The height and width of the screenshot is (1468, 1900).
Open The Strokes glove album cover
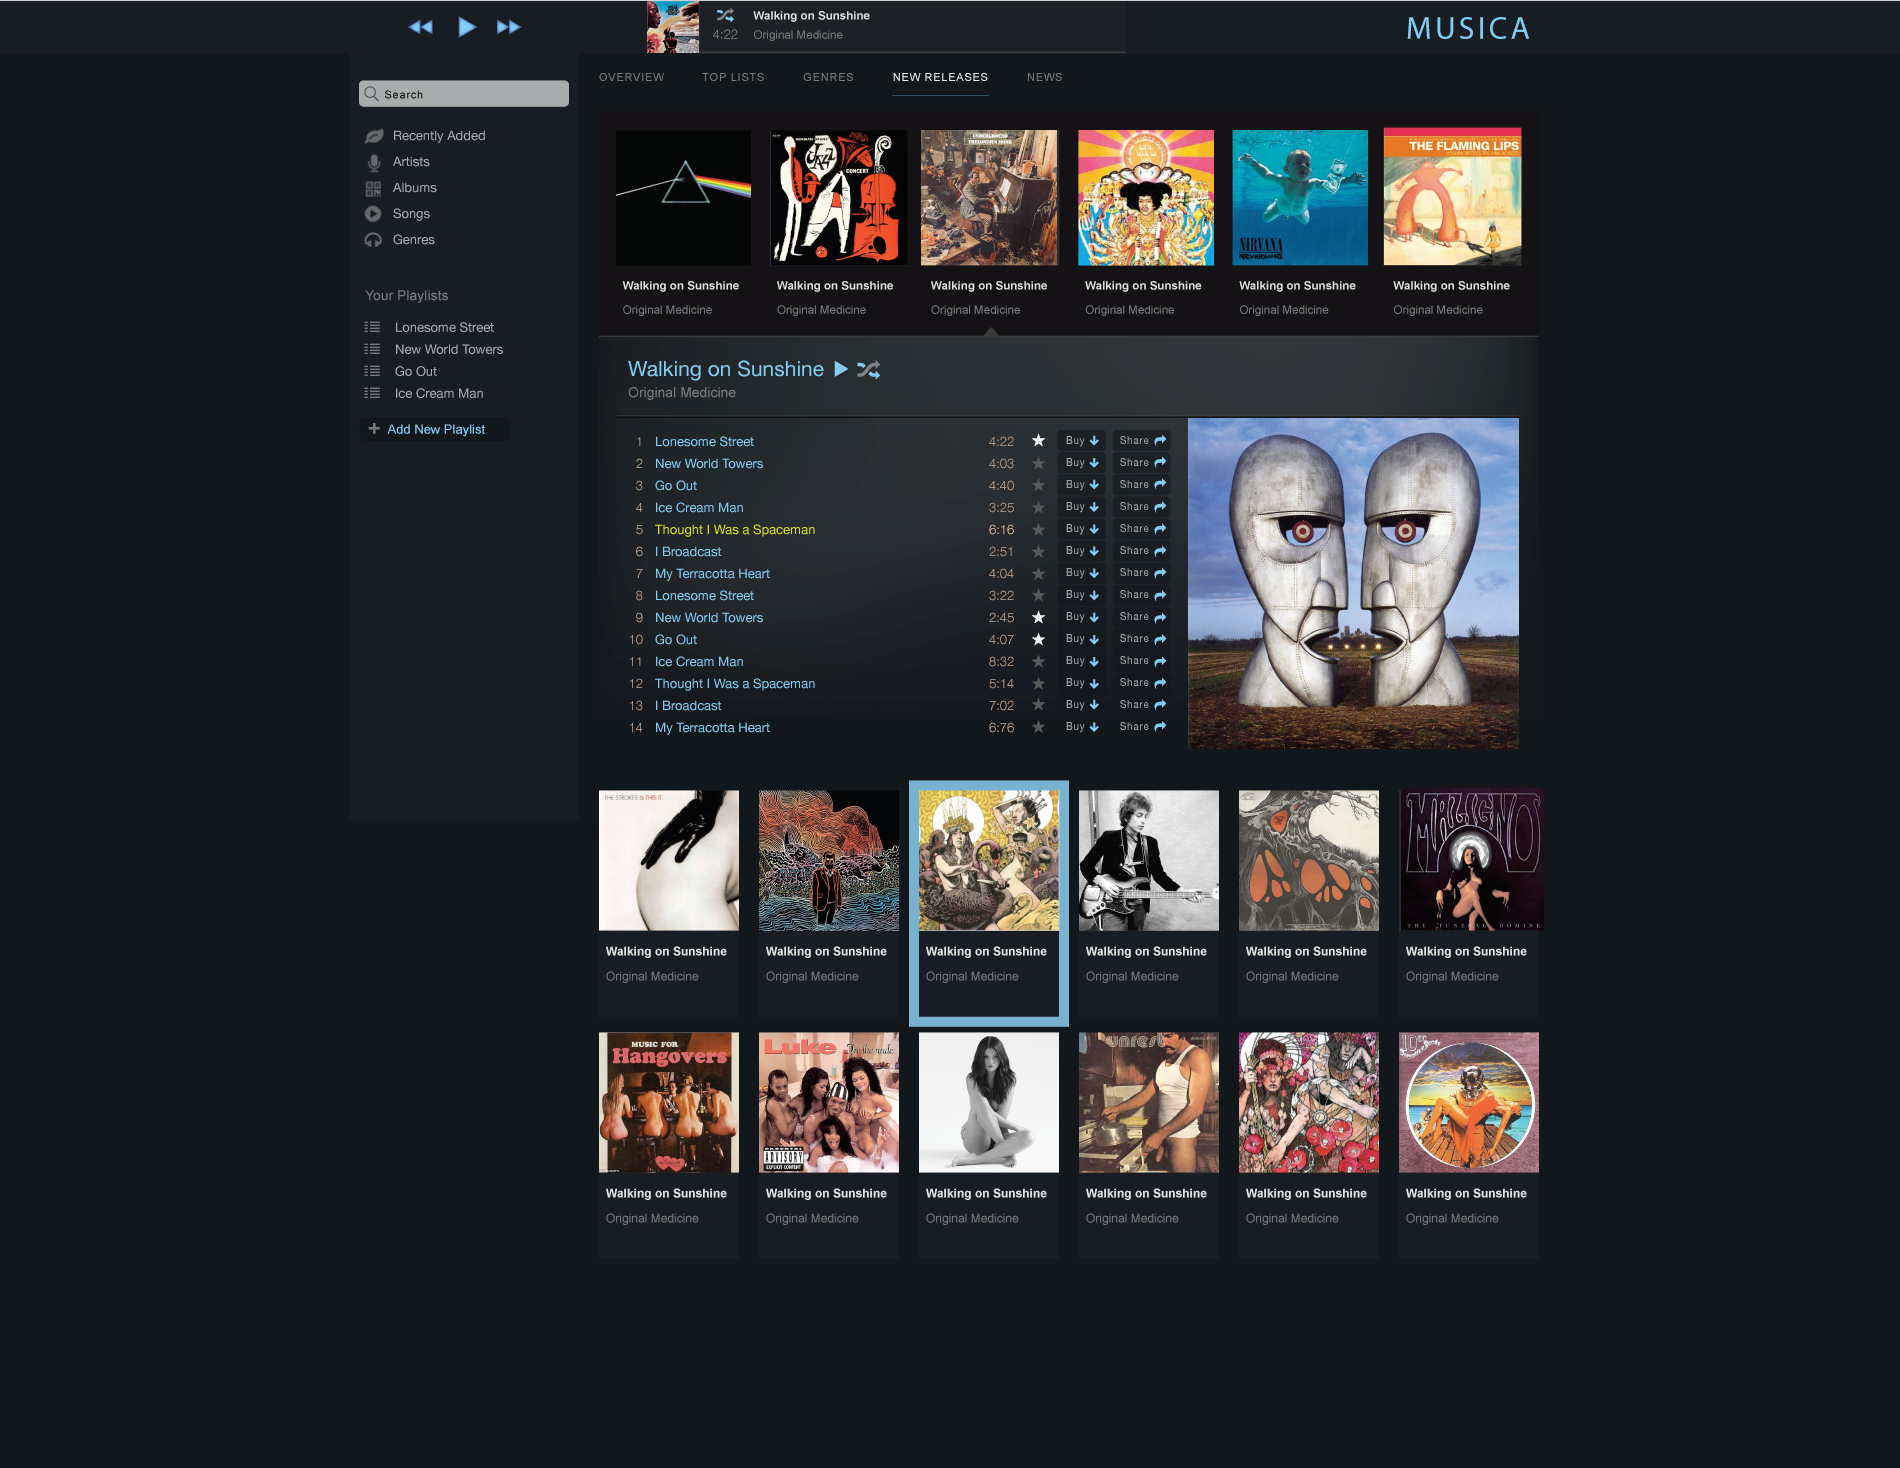[x=669, y=861]
